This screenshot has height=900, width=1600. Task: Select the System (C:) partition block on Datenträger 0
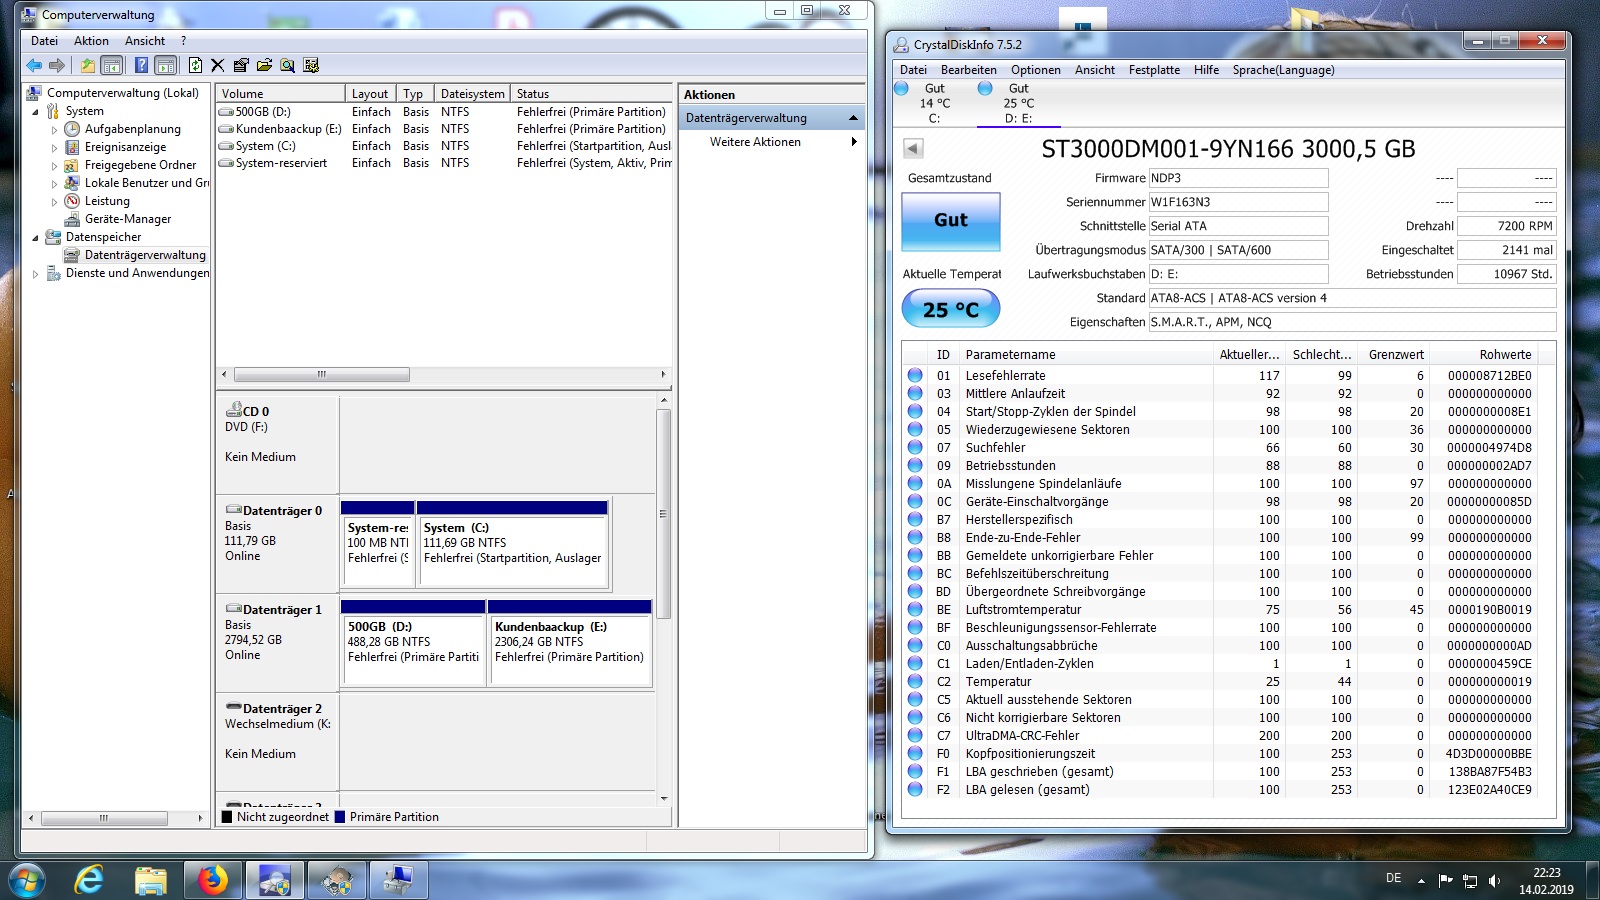coord(512,546)
